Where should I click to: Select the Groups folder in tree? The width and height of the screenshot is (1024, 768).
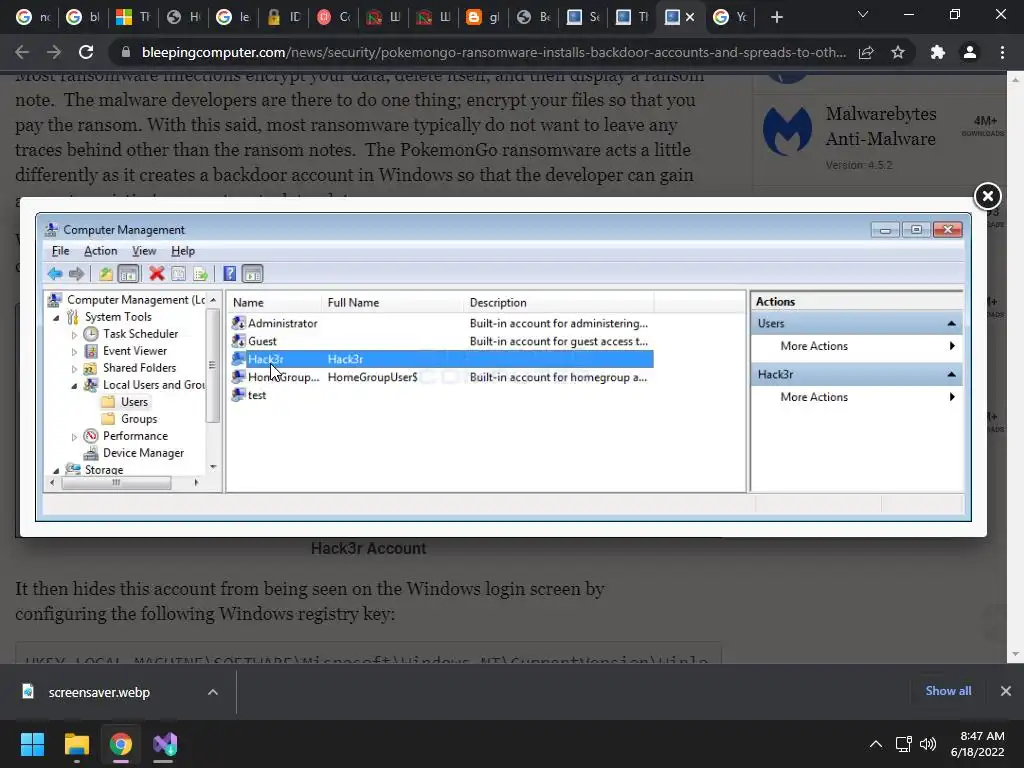[x=129, y=419]
